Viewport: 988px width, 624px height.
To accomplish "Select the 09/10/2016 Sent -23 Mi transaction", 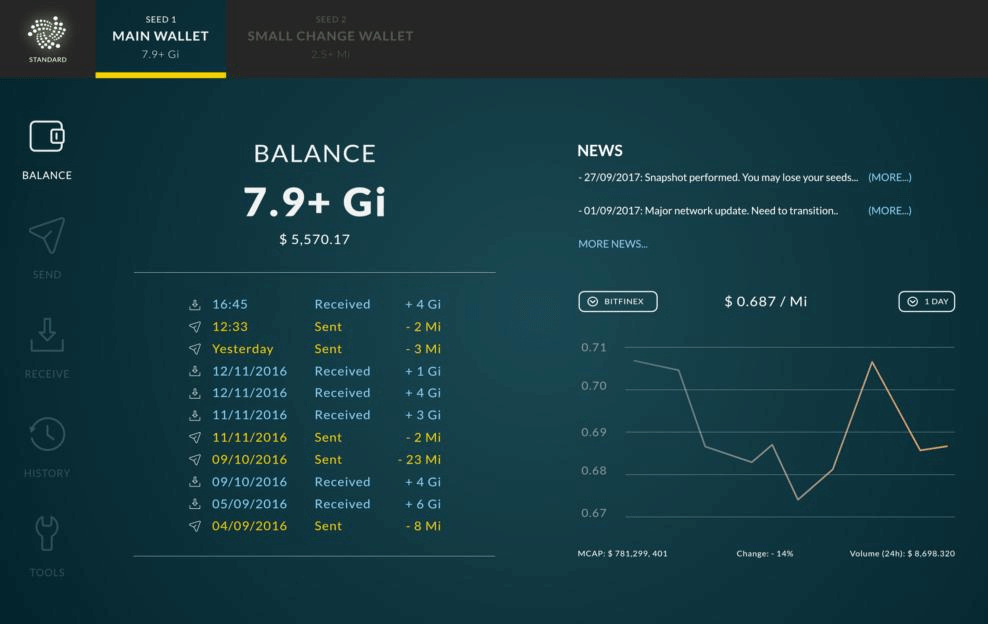I will click(315, 460).
